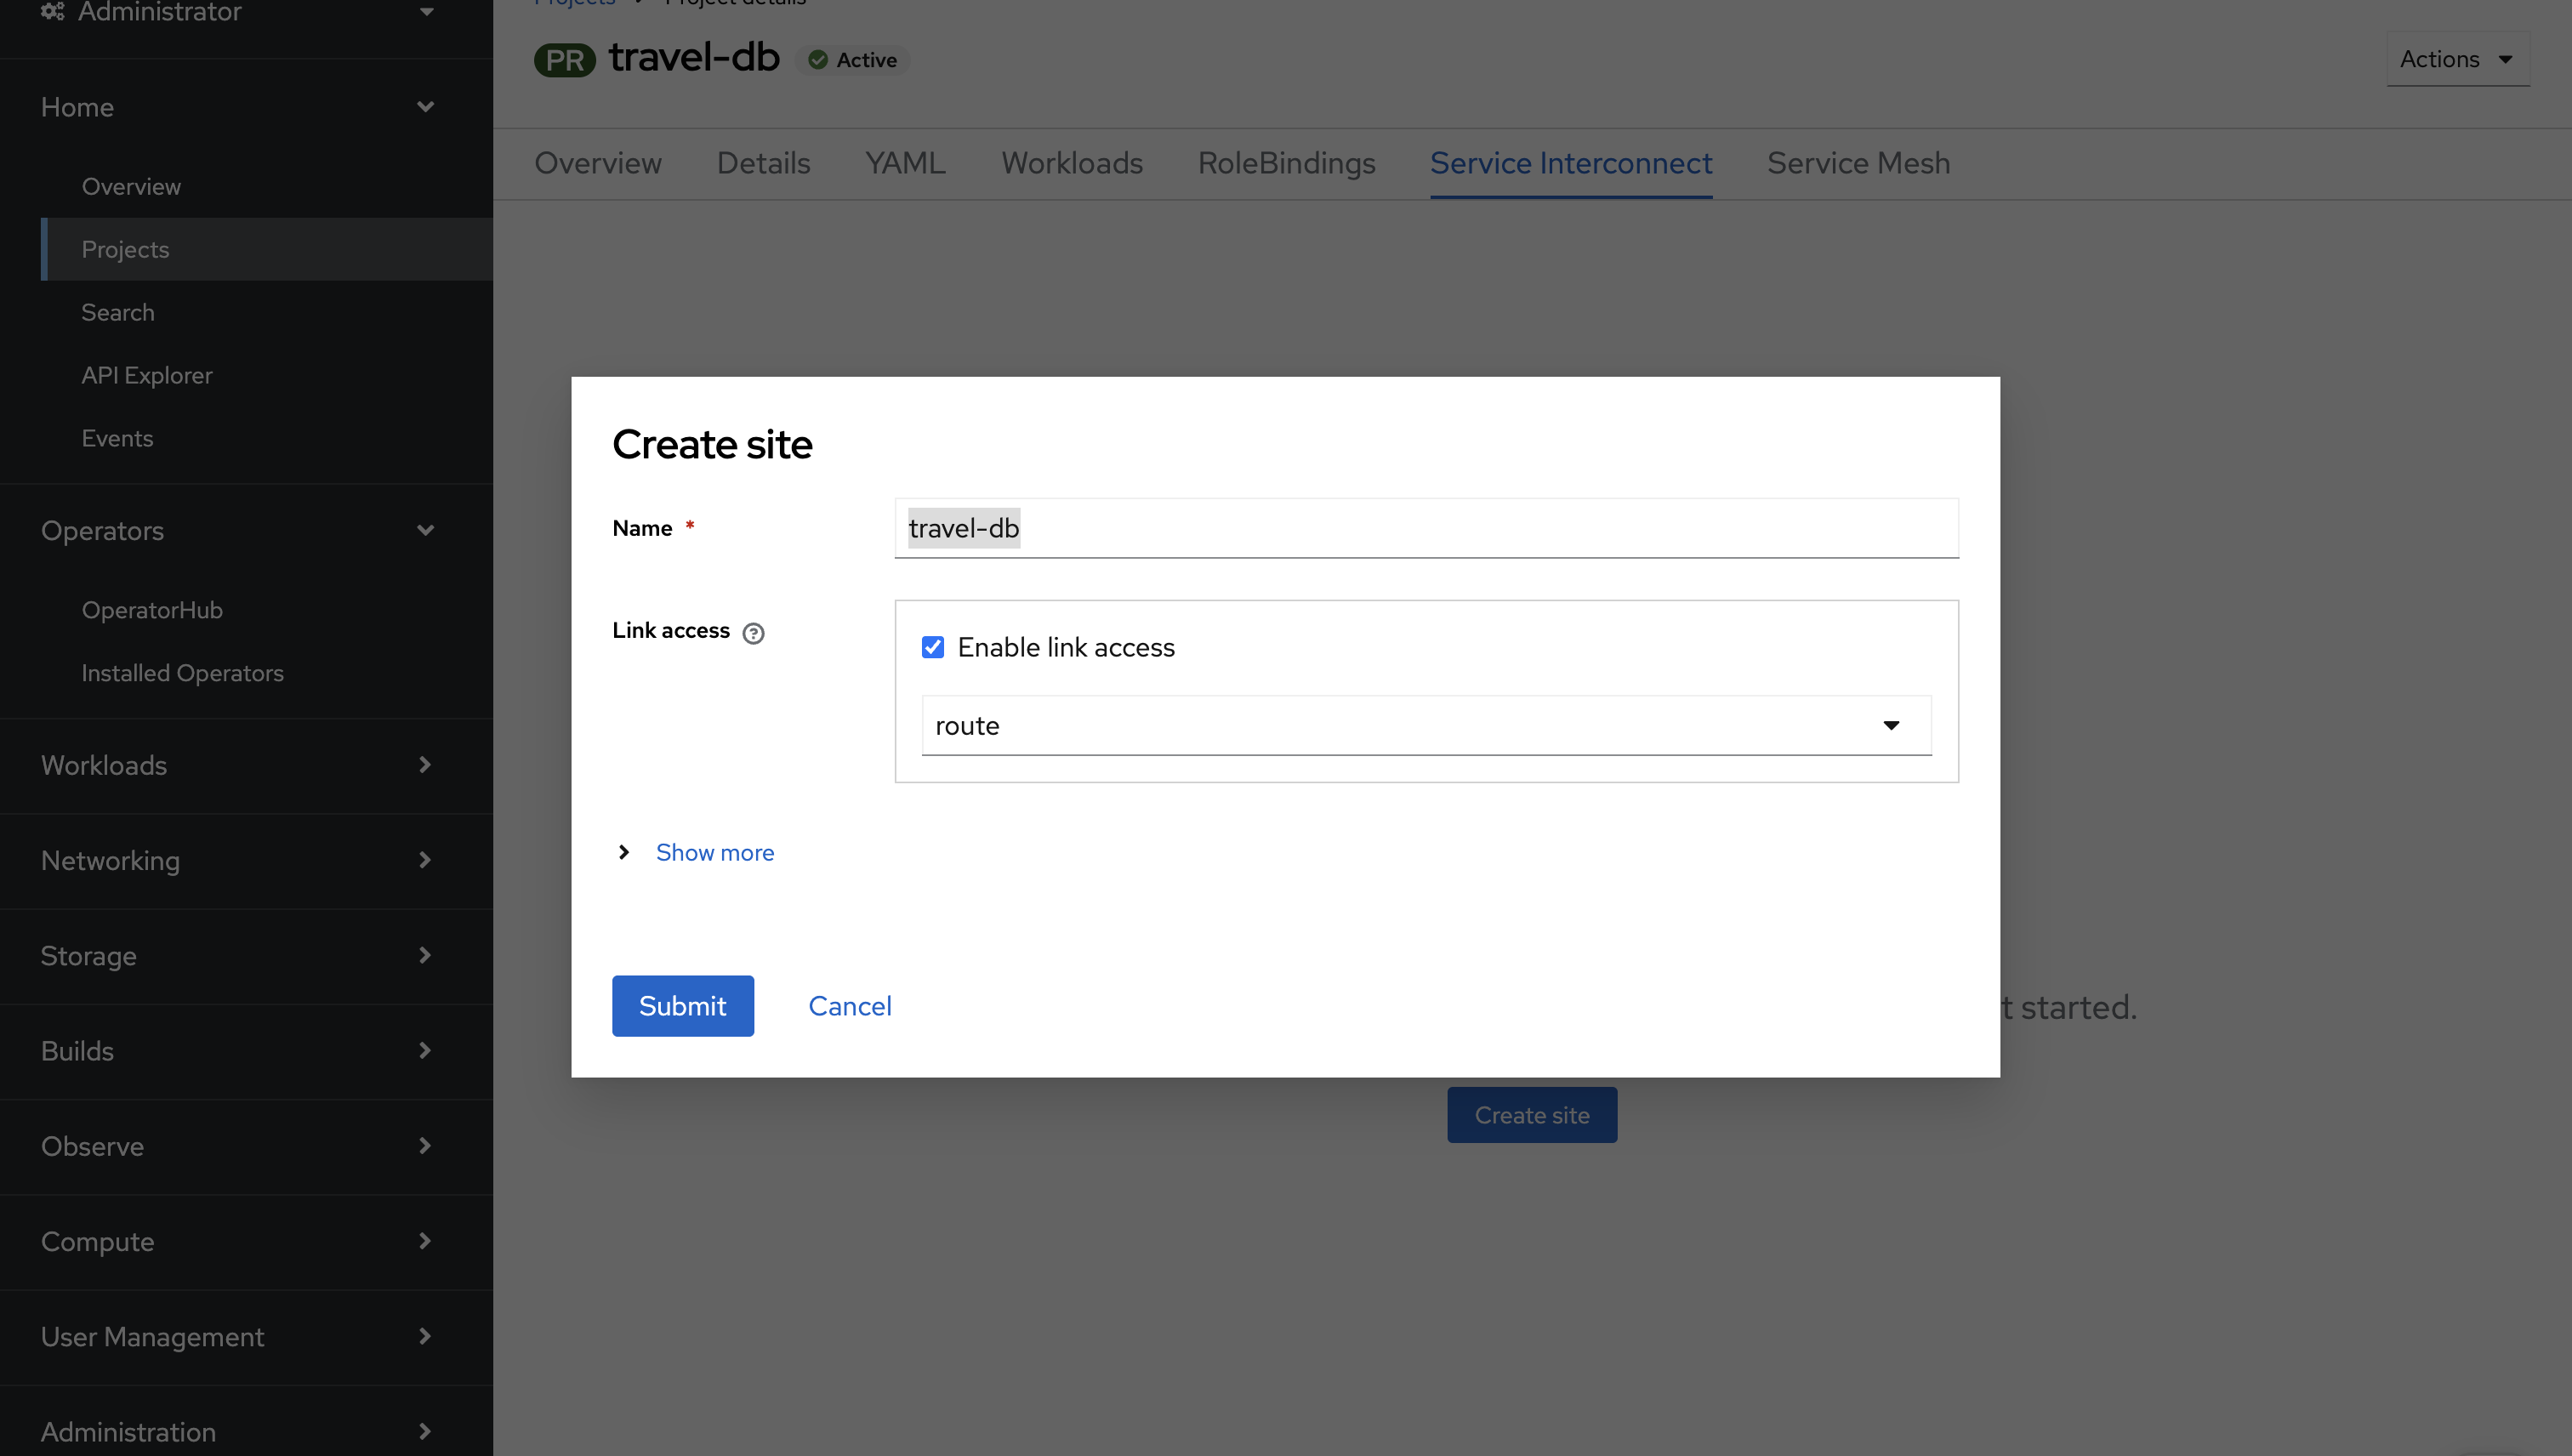Click the Show more link
The width and height of the screenshot is (2572, 1456).
(715, 852)
